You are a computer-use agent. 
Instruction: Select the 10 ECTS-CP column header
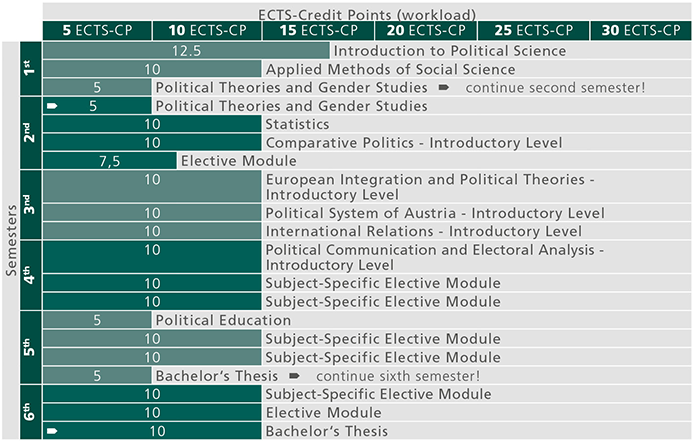tap(207, 30)
